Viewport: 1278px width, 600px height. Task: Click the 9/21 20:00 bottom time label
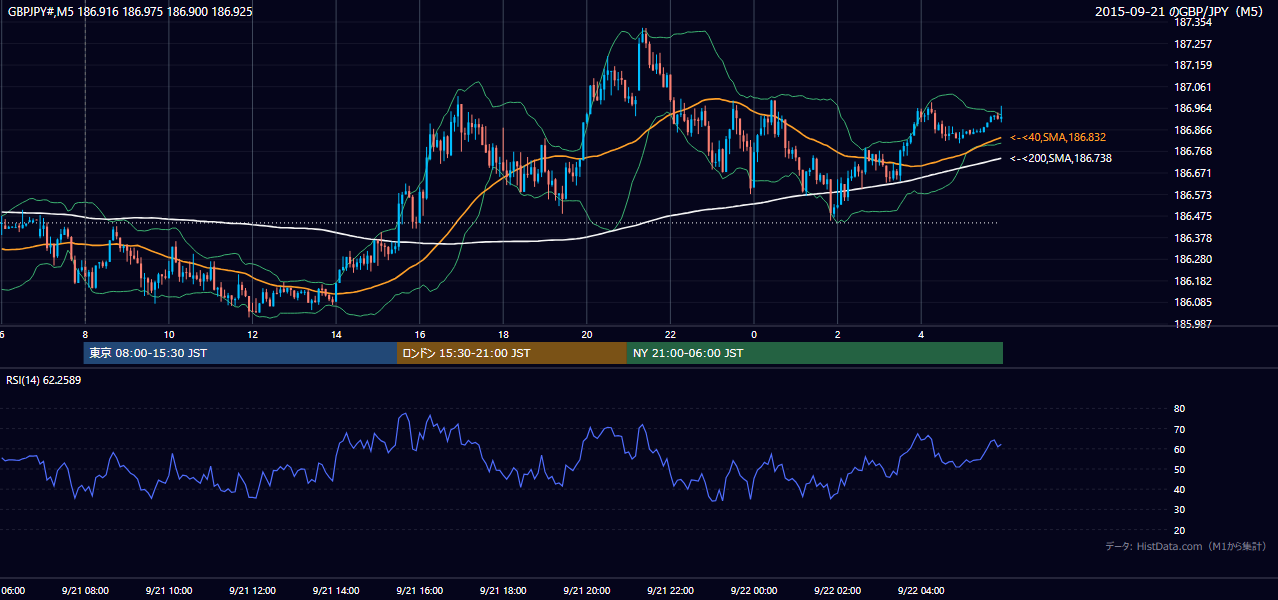(587, 591)
